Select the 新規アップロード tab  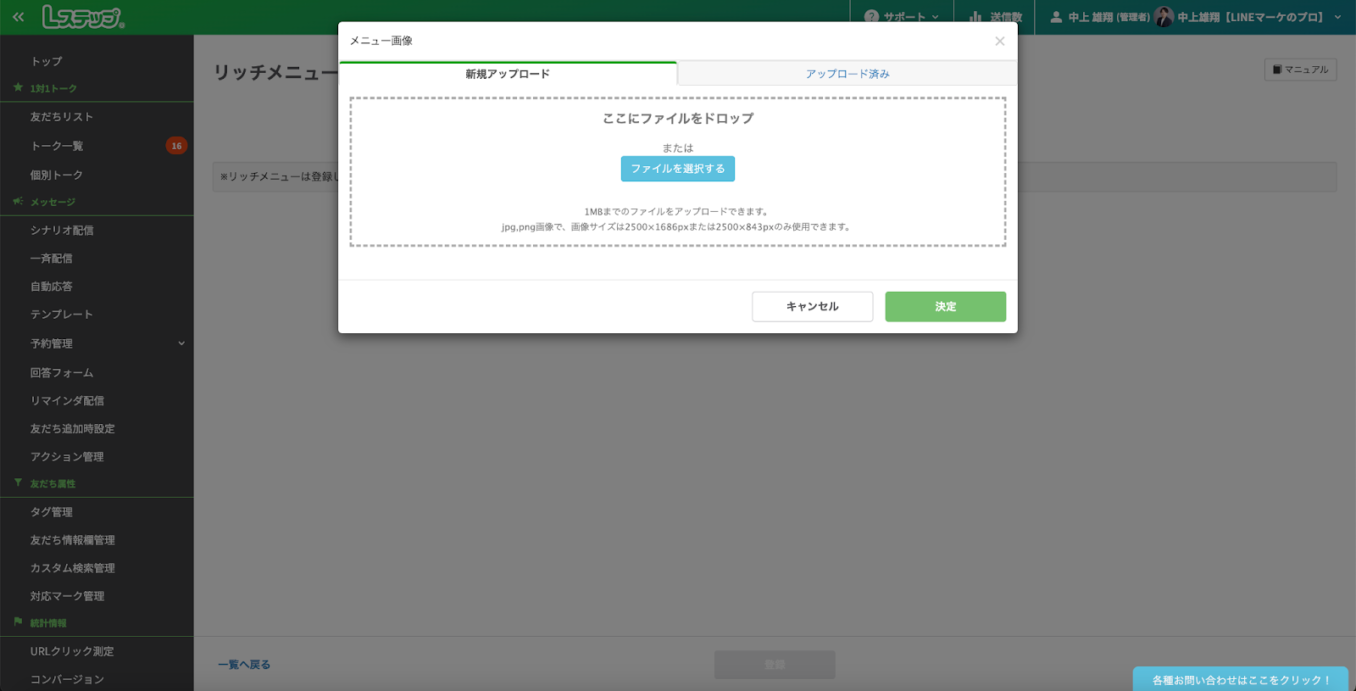coord(508,73)
